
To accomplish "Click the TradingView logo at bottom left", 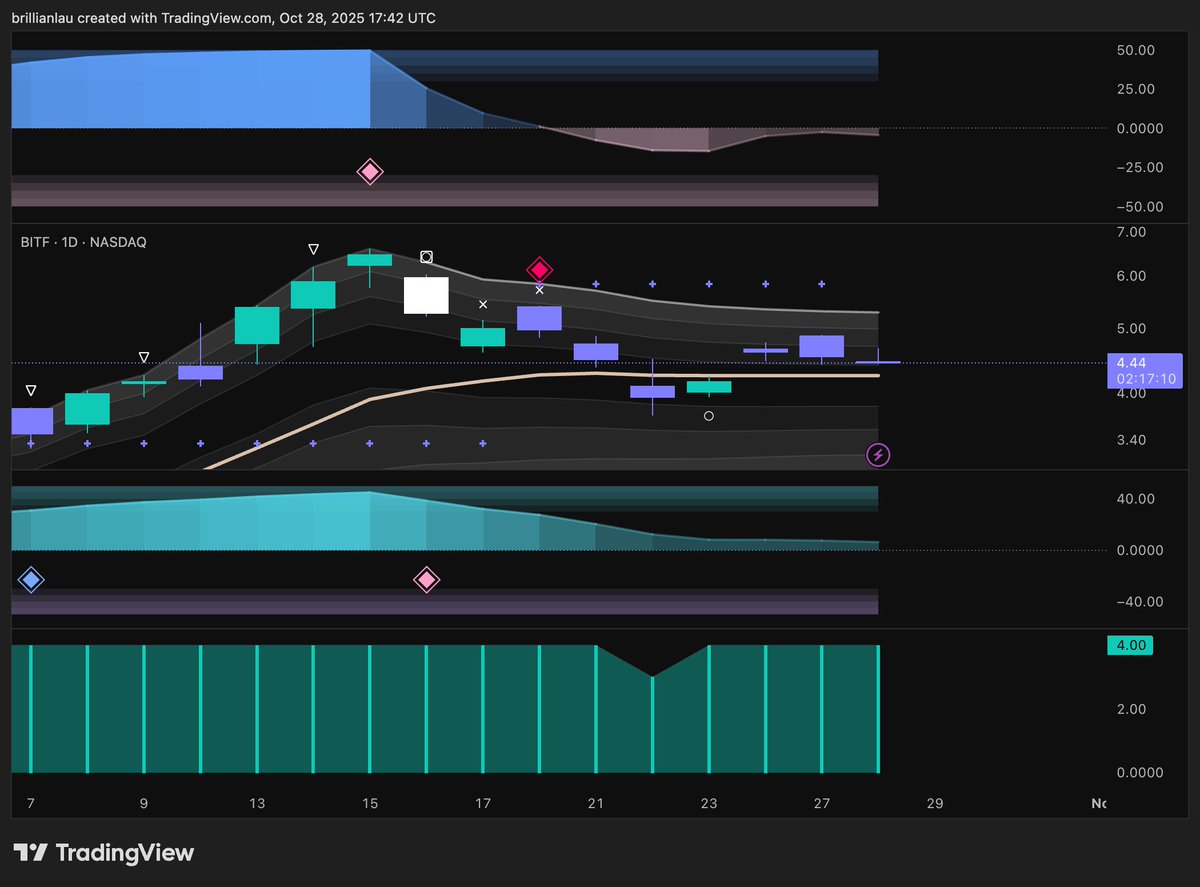I will pos(103,853).
